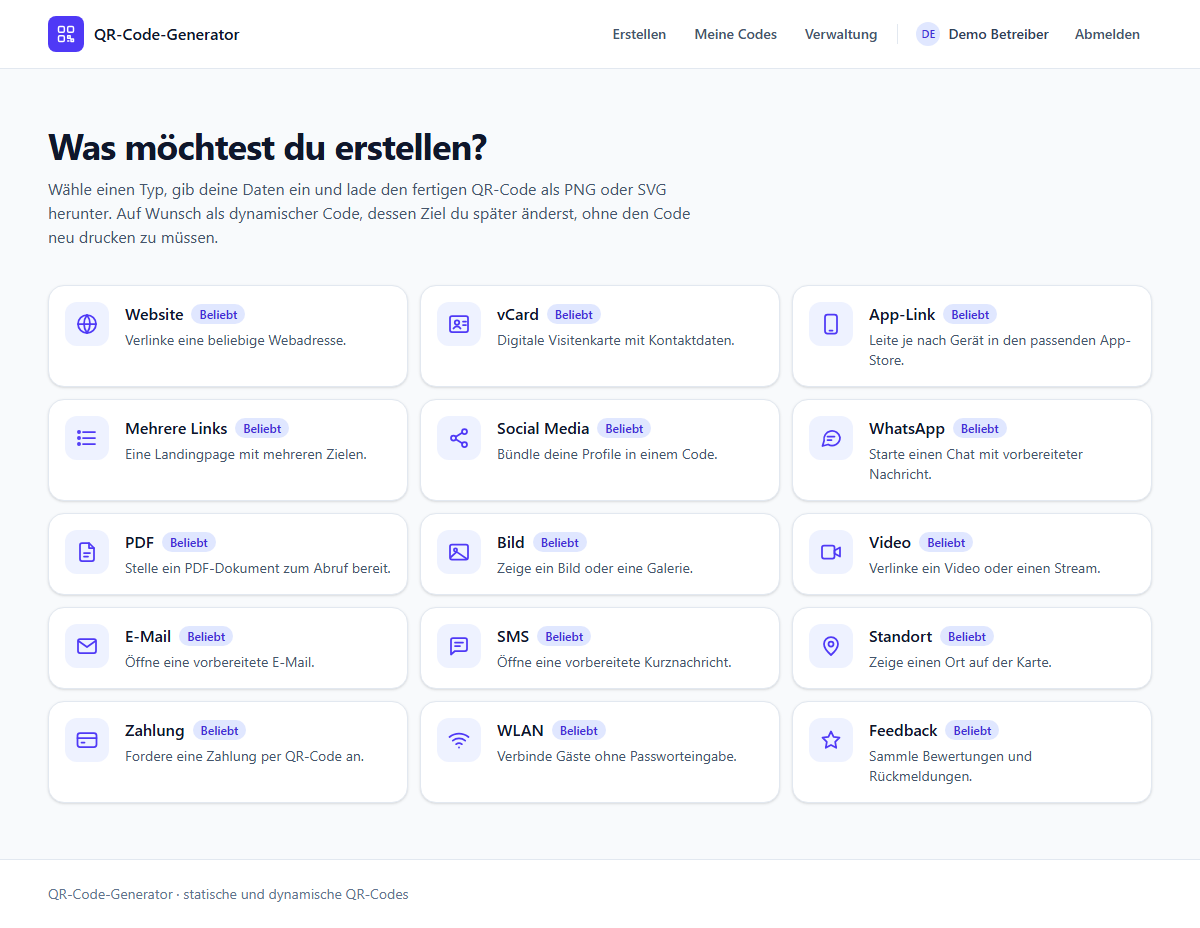Click 'Verlinke eine beliebige Webadresse.'

[236, 340]
